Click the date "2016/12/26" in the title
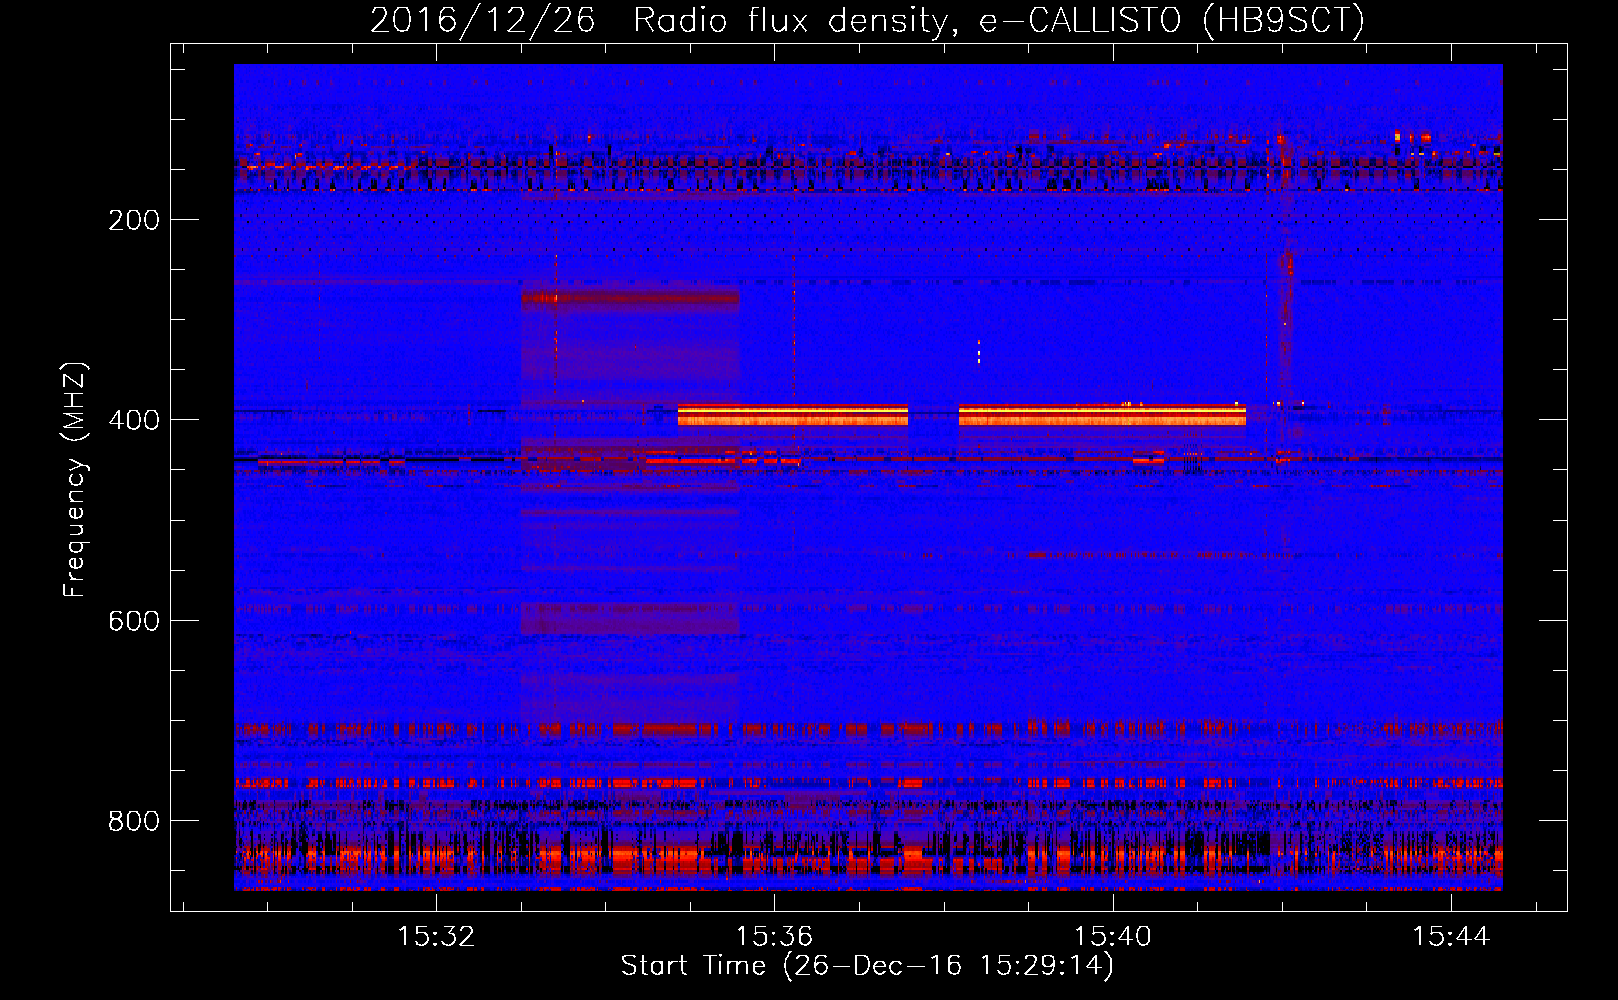 483,21
